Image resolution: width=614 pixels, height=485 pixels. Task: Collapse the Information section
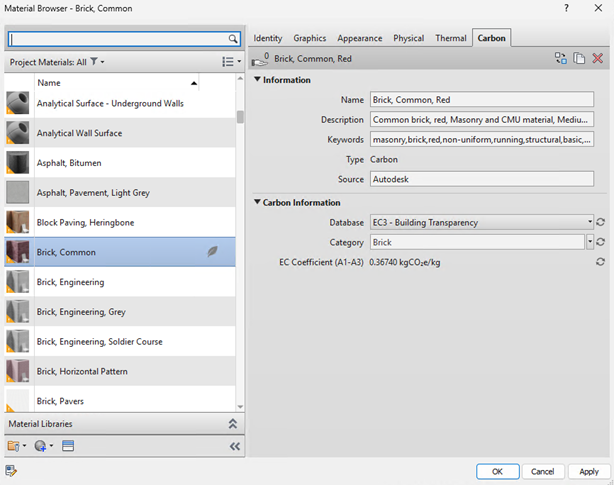(x=257, y=80)
